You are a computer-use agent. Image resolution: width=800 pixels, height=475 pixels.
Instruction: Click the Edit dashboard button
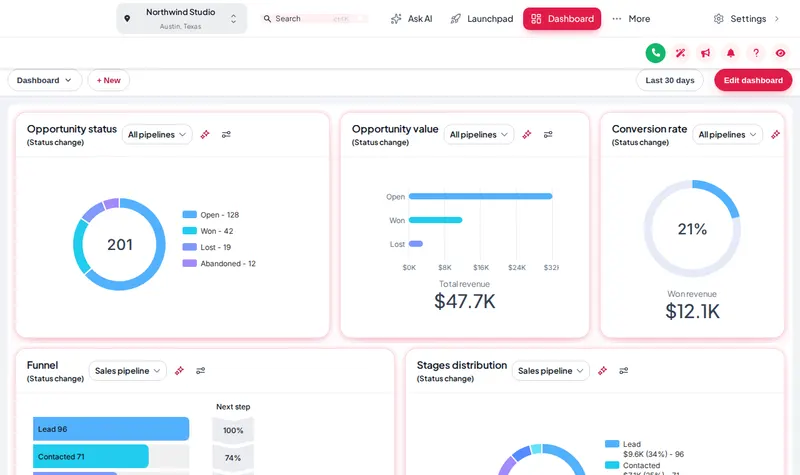point(753,80)
